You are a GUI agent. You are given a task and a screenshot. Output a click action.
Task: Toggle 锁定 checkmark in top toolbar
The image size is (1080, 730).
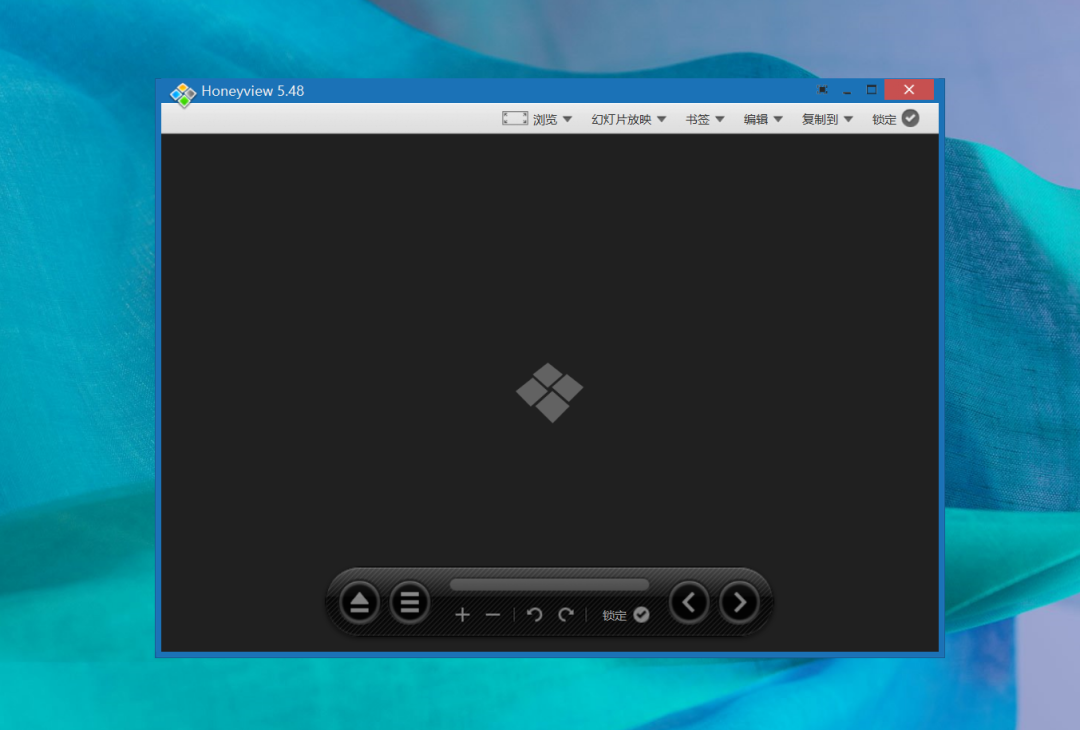click(910, 118)
